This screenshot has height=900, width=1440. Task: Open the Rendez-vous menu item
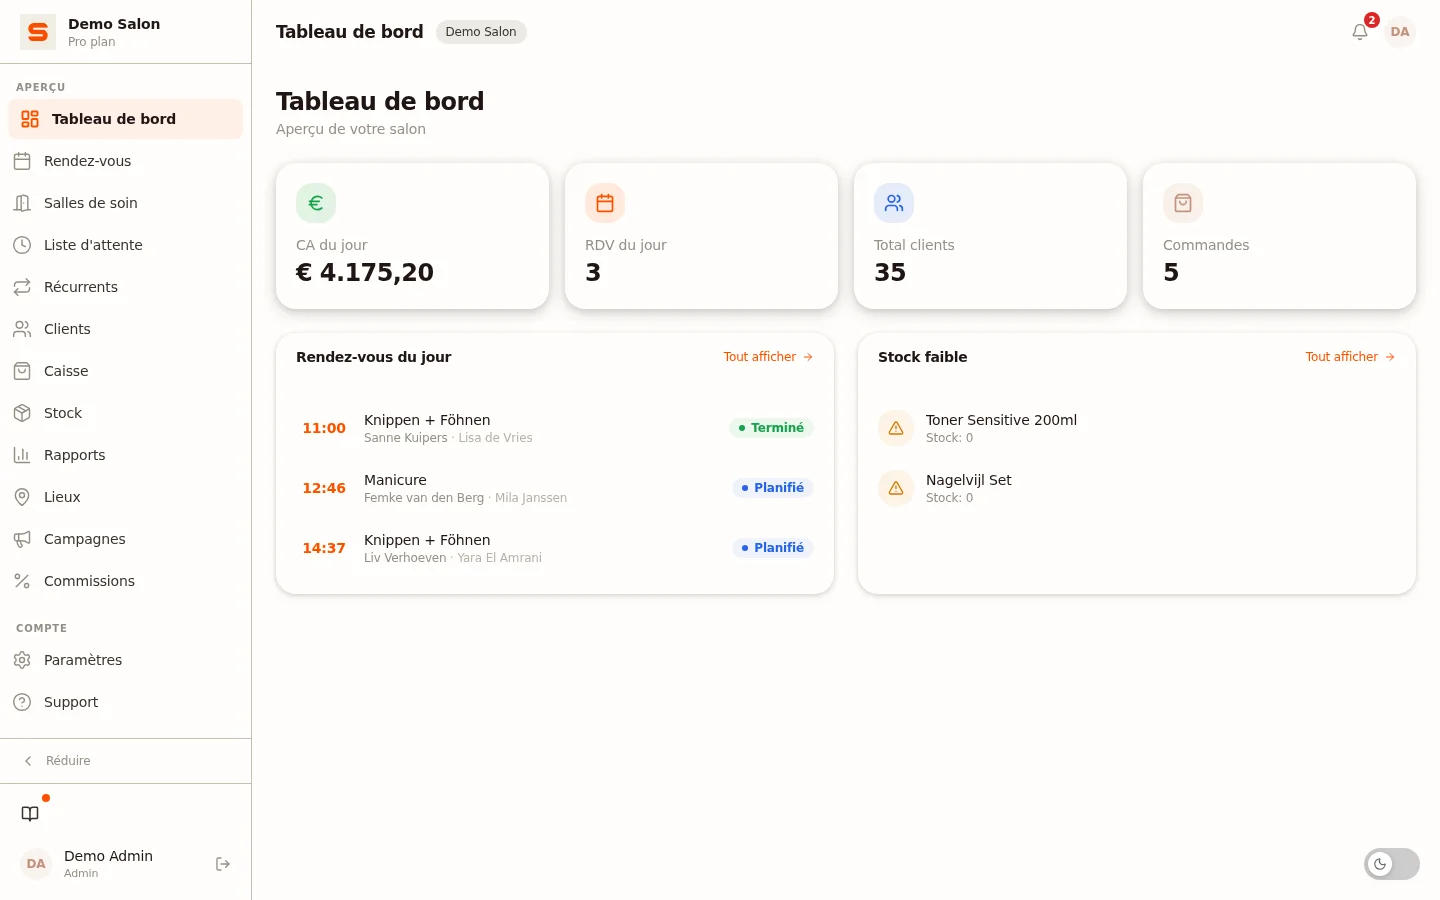(x=126, y=161)
